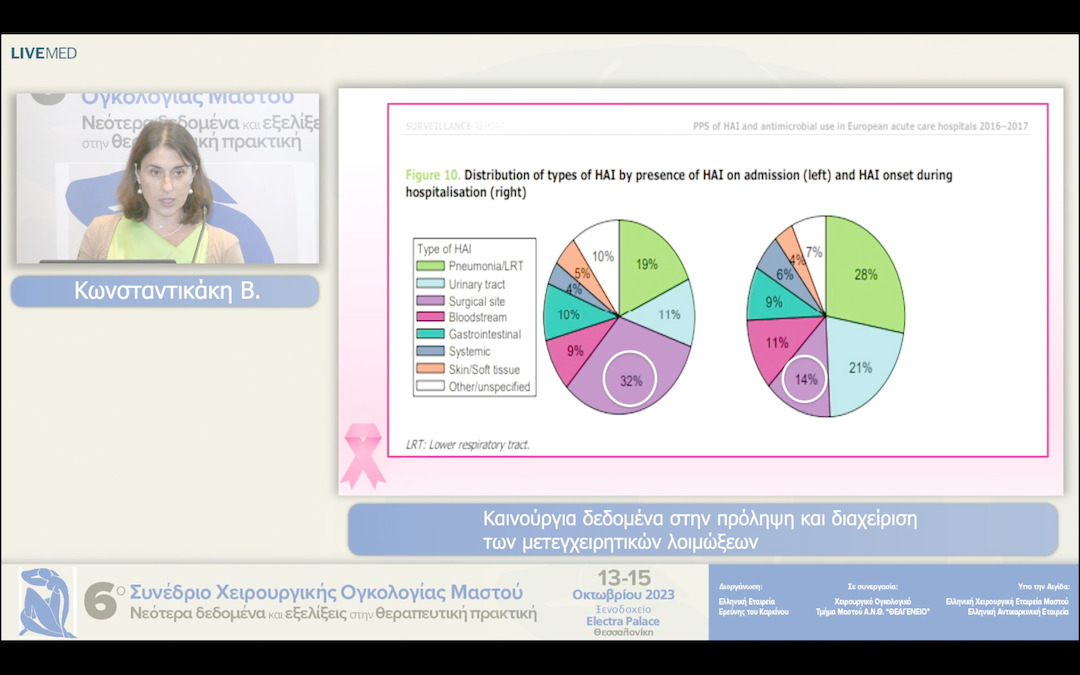
Task: Click the circled 14% on right pie
Action: (x=806, y=380)
